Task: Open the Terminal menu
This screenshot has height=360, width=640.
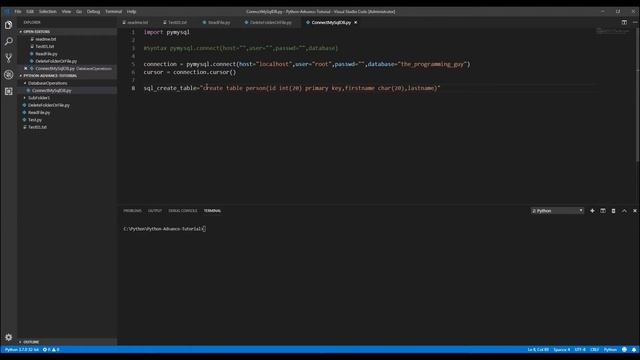Action: (113, 11)
